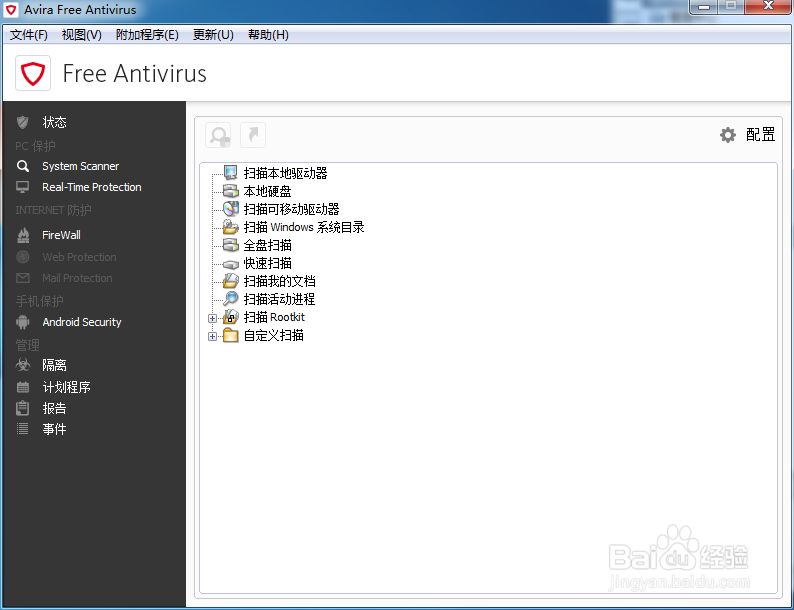This screenshot has height=610, width=794.
Task: Click the FireWall flame icon
Action: tap(23, 235)
